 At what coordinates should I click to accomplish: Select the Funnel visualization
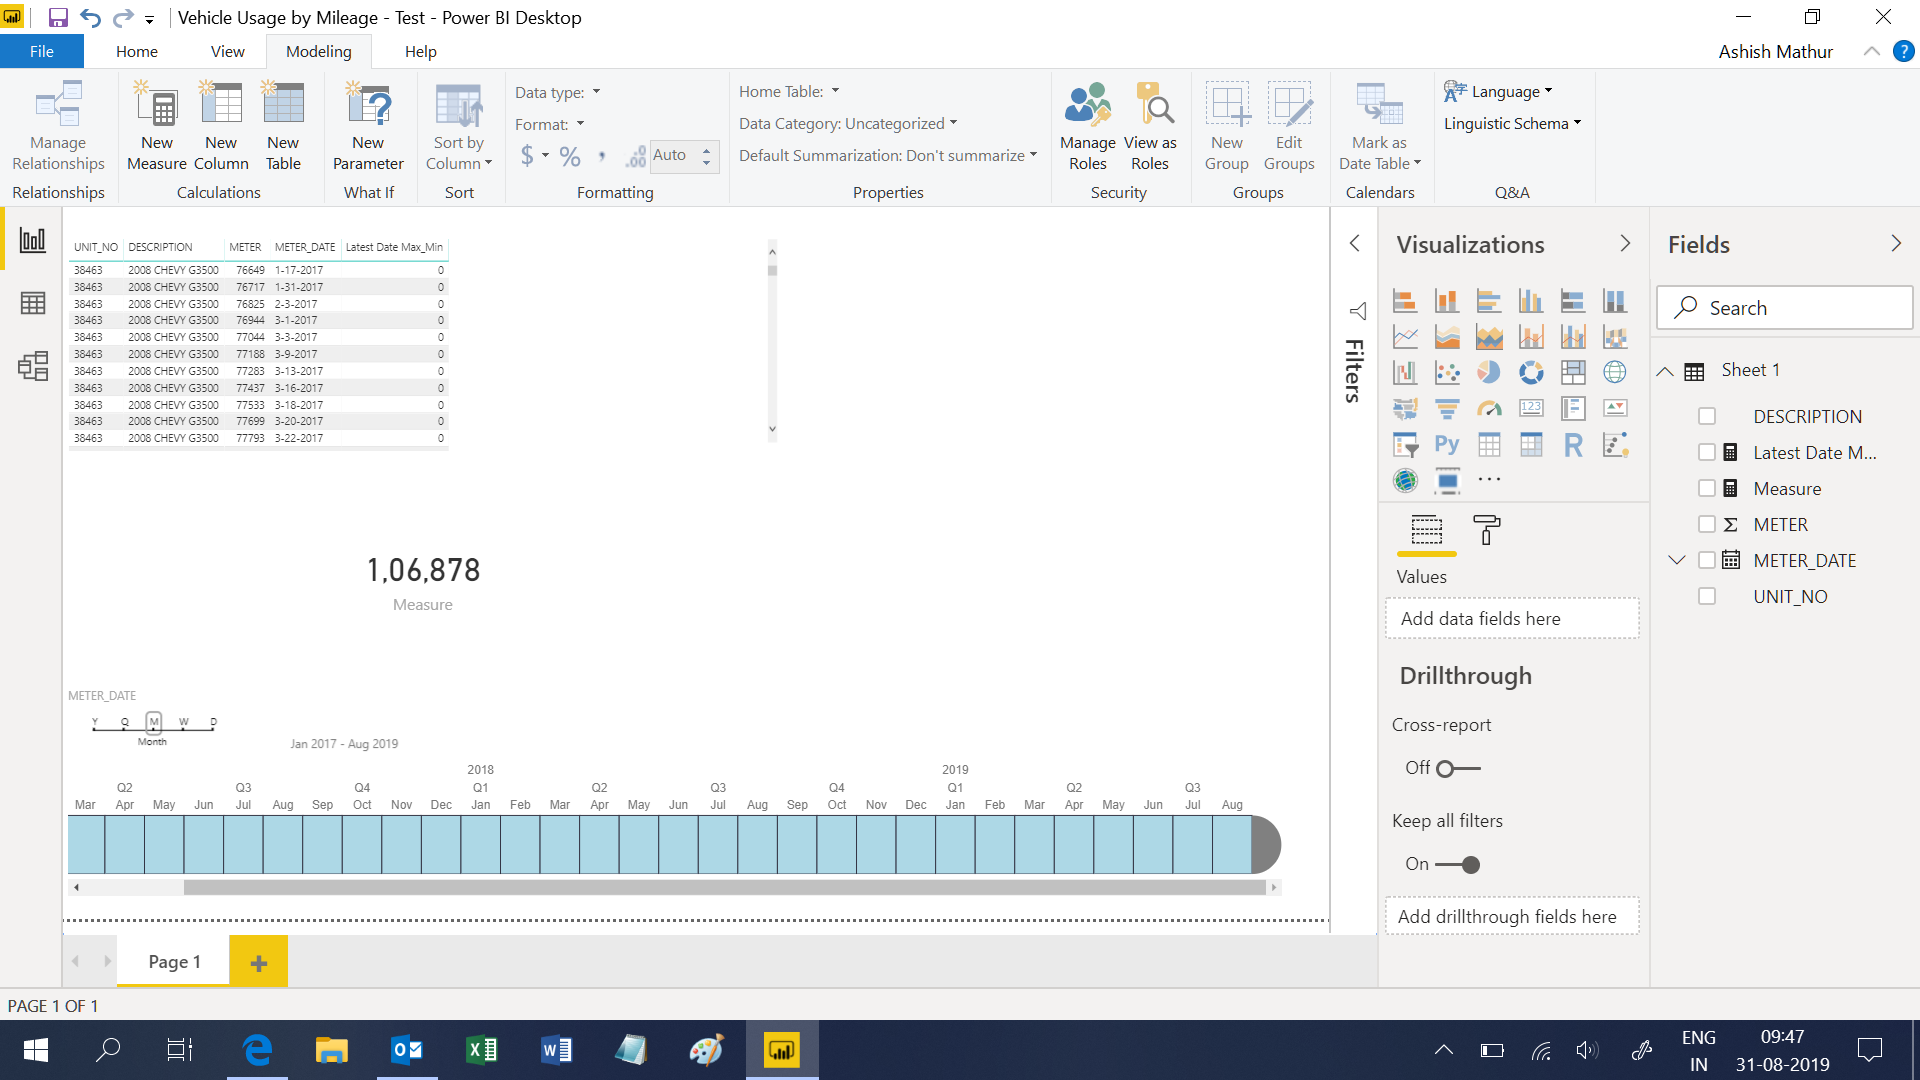(1447, 408)
